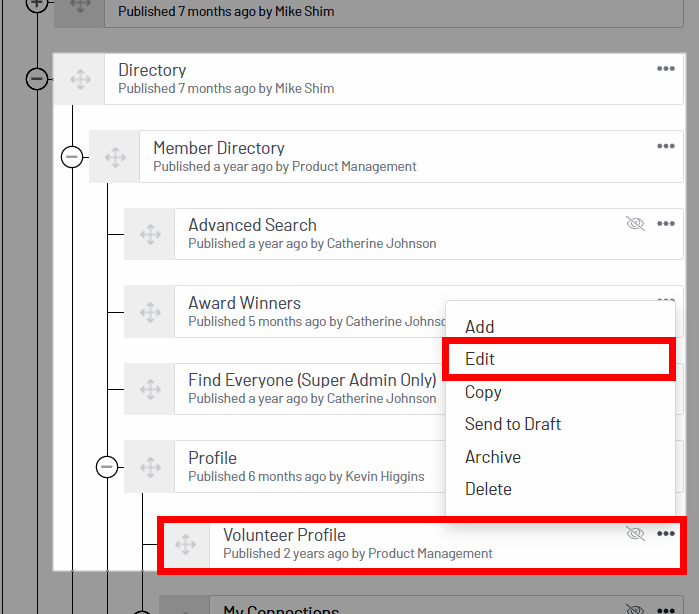Click the Member Directory move handle icon

tap(115, 157)
